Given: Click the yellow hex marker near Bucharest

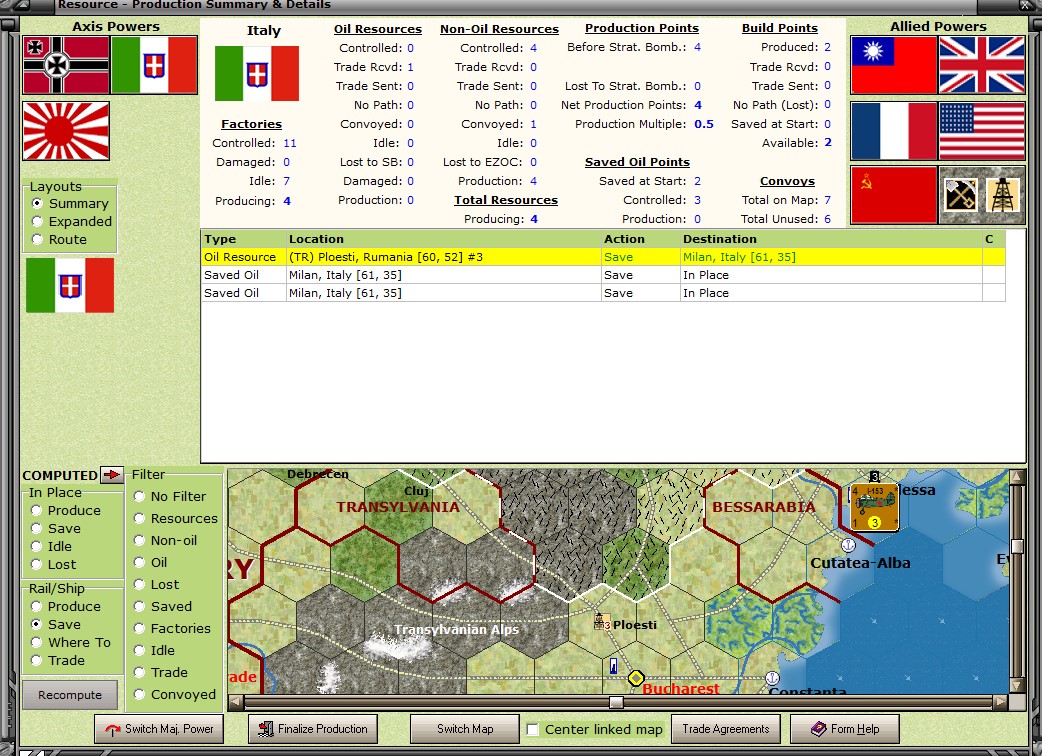Looking at the screenshot, I should (636, 678).
